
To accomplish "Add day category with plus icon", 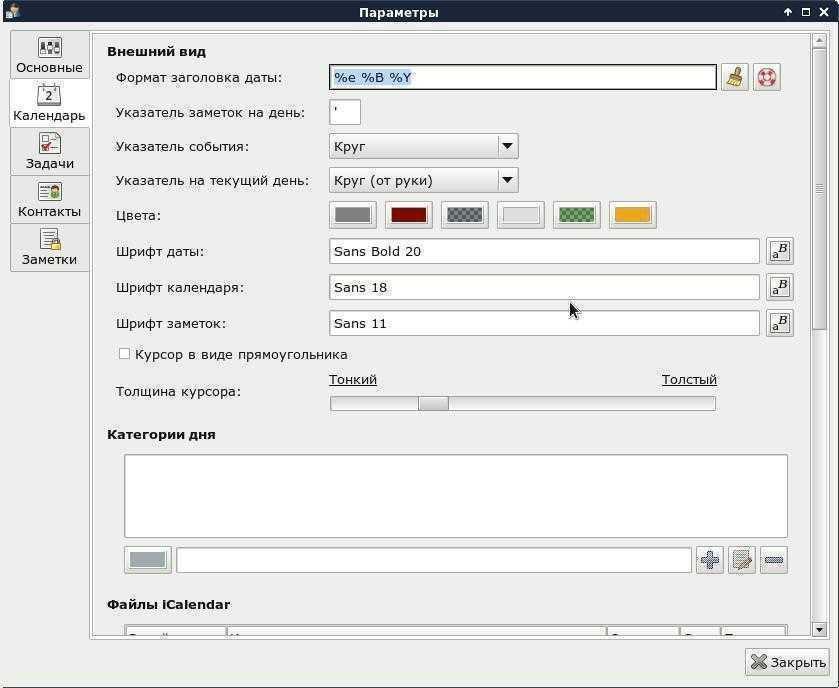I will tap(710, 560).
